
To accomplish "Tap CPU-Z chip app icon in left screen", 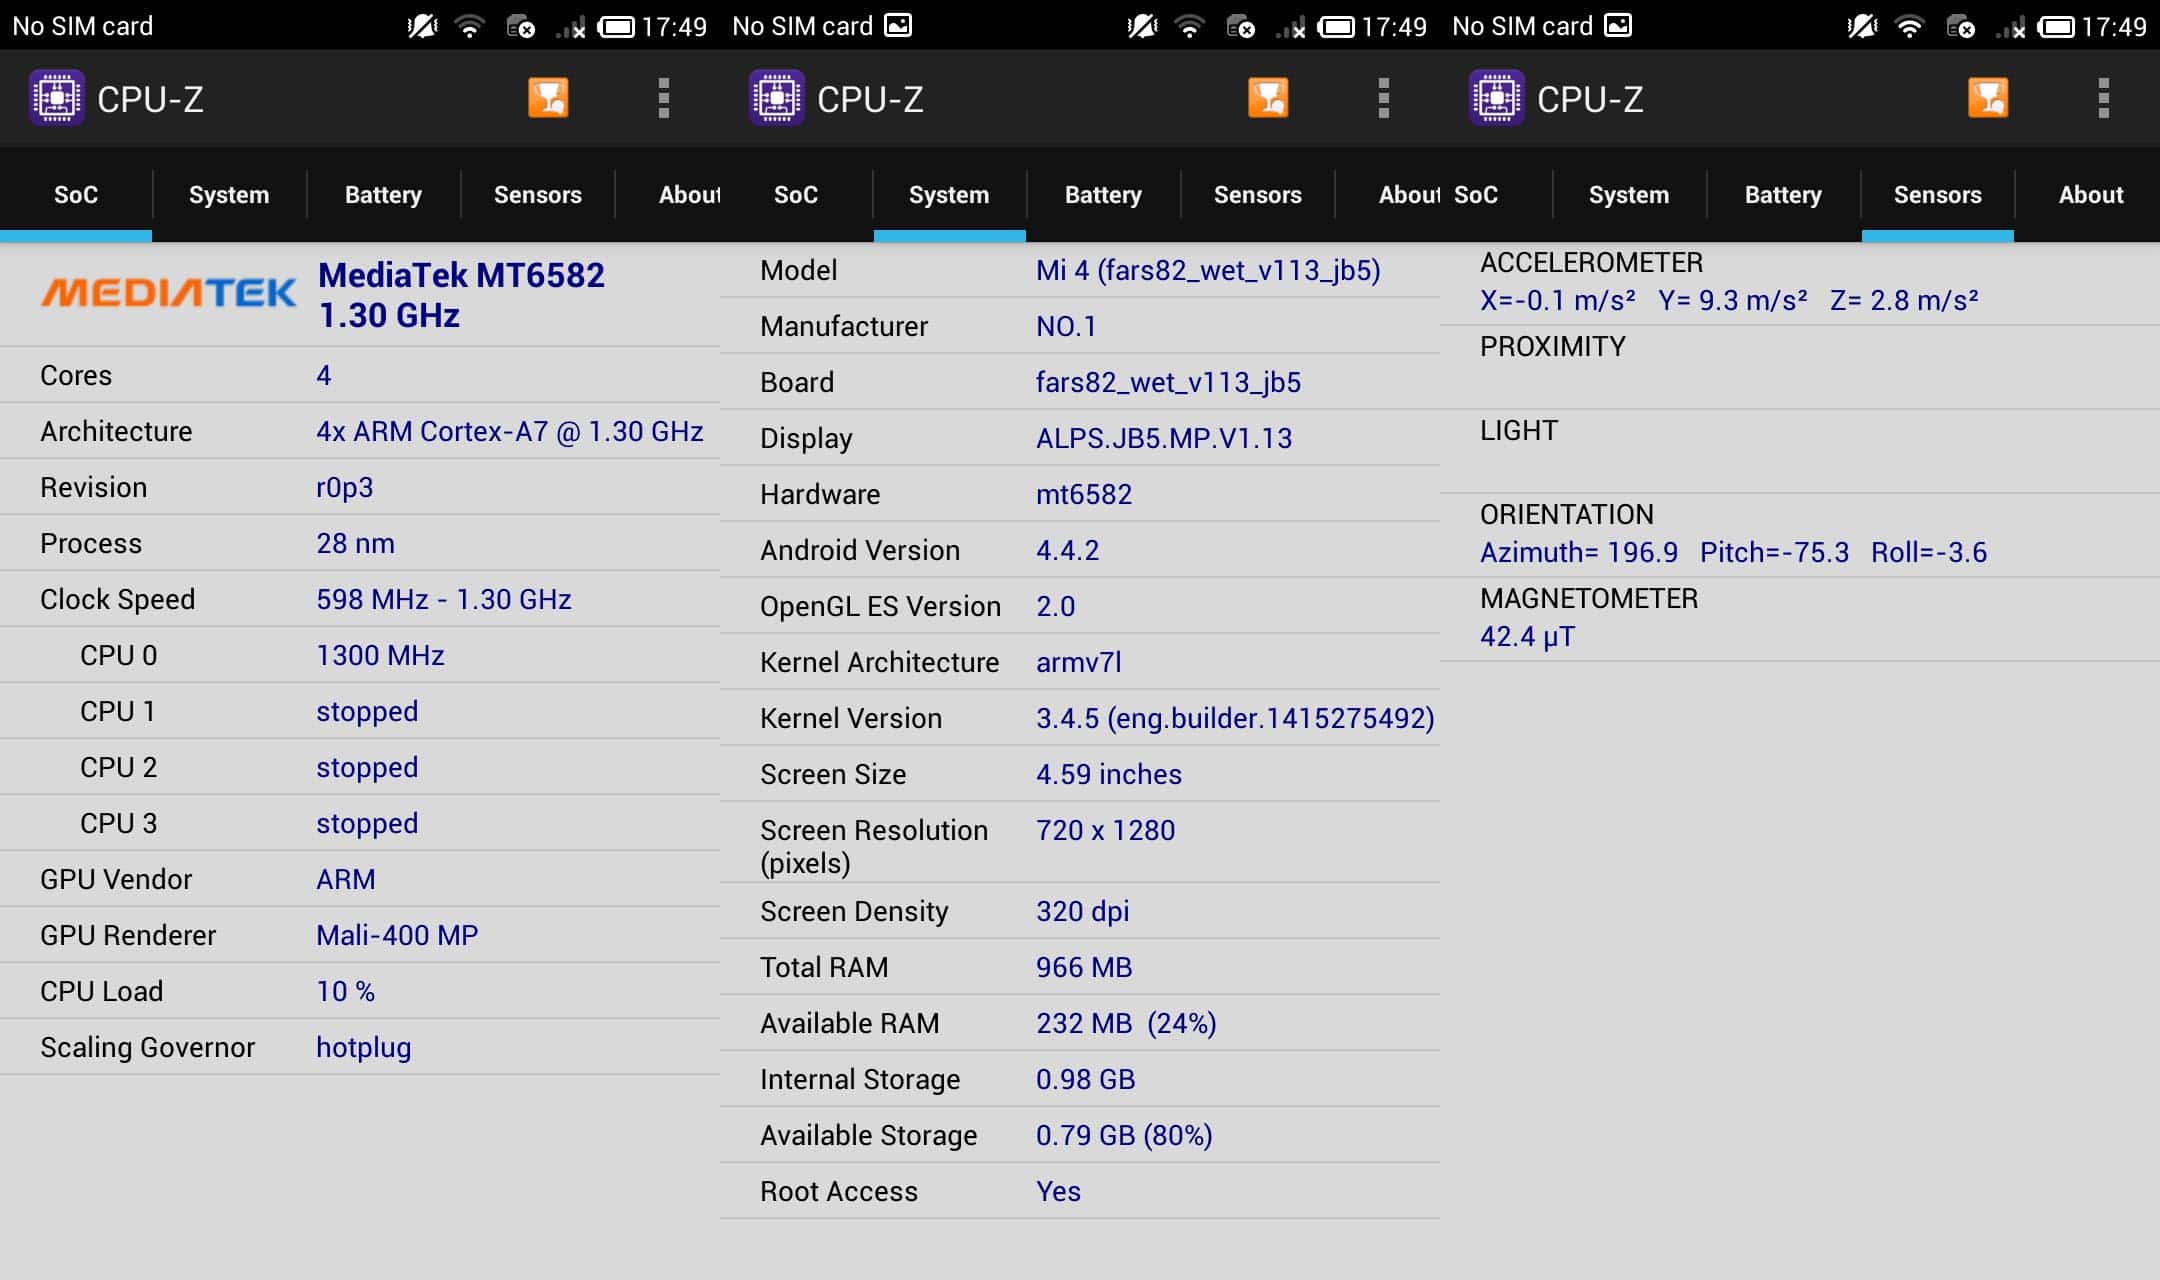I will 57,98.
